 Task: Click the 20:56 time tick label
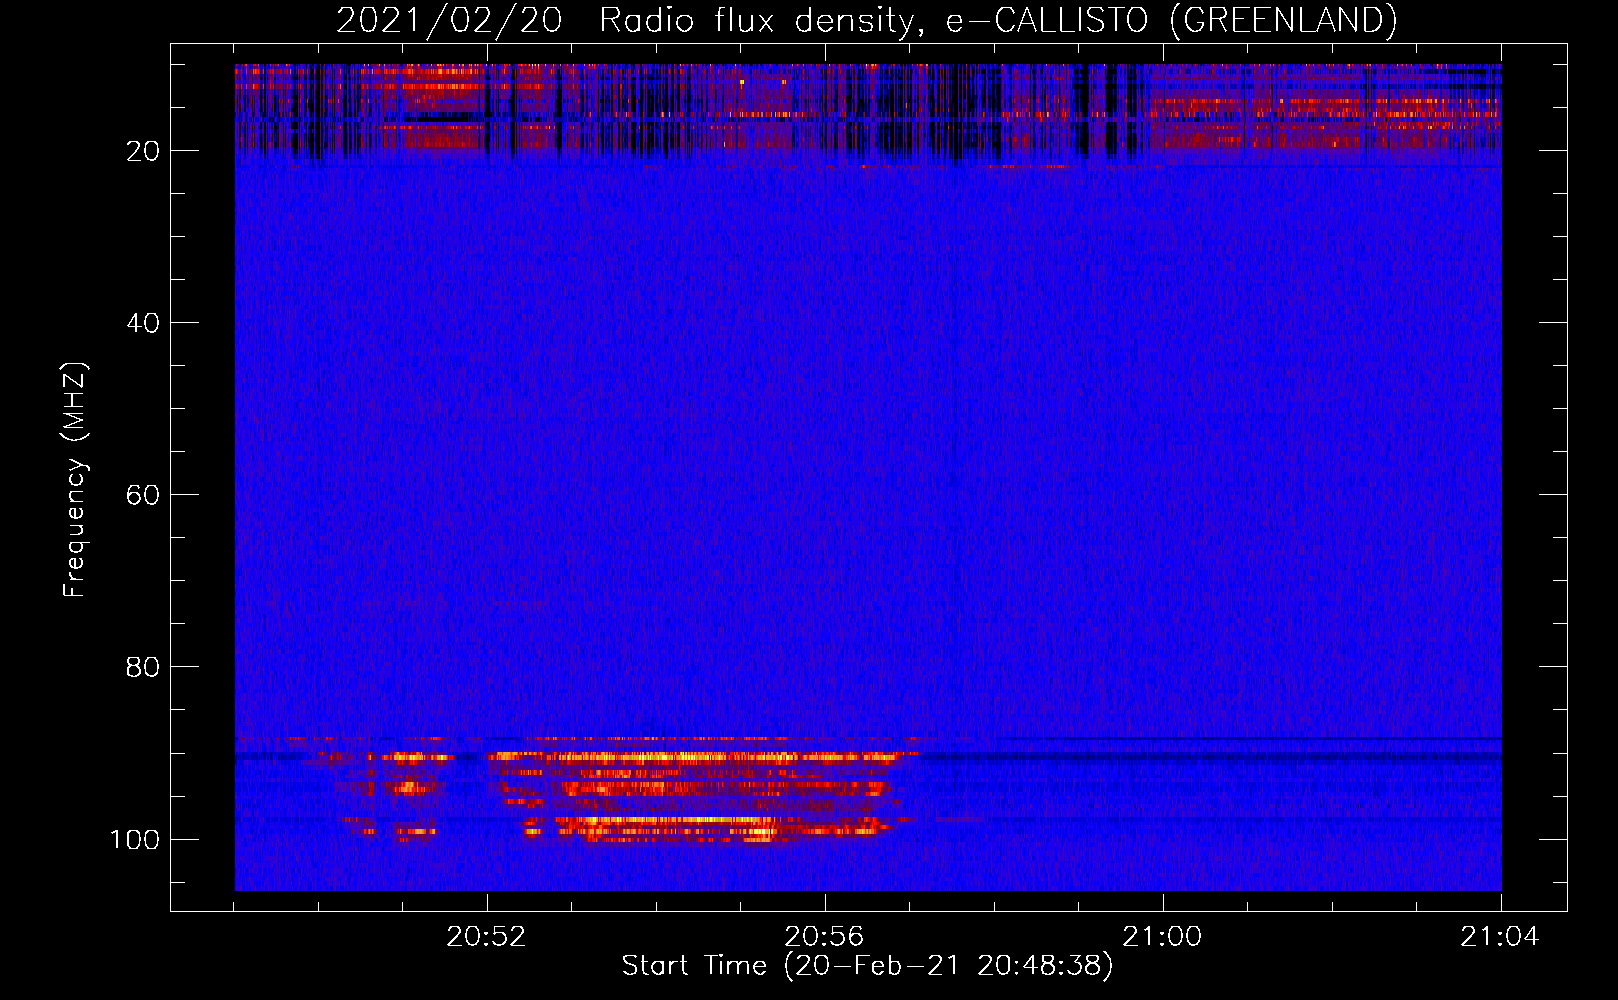[x=824, y=937]
